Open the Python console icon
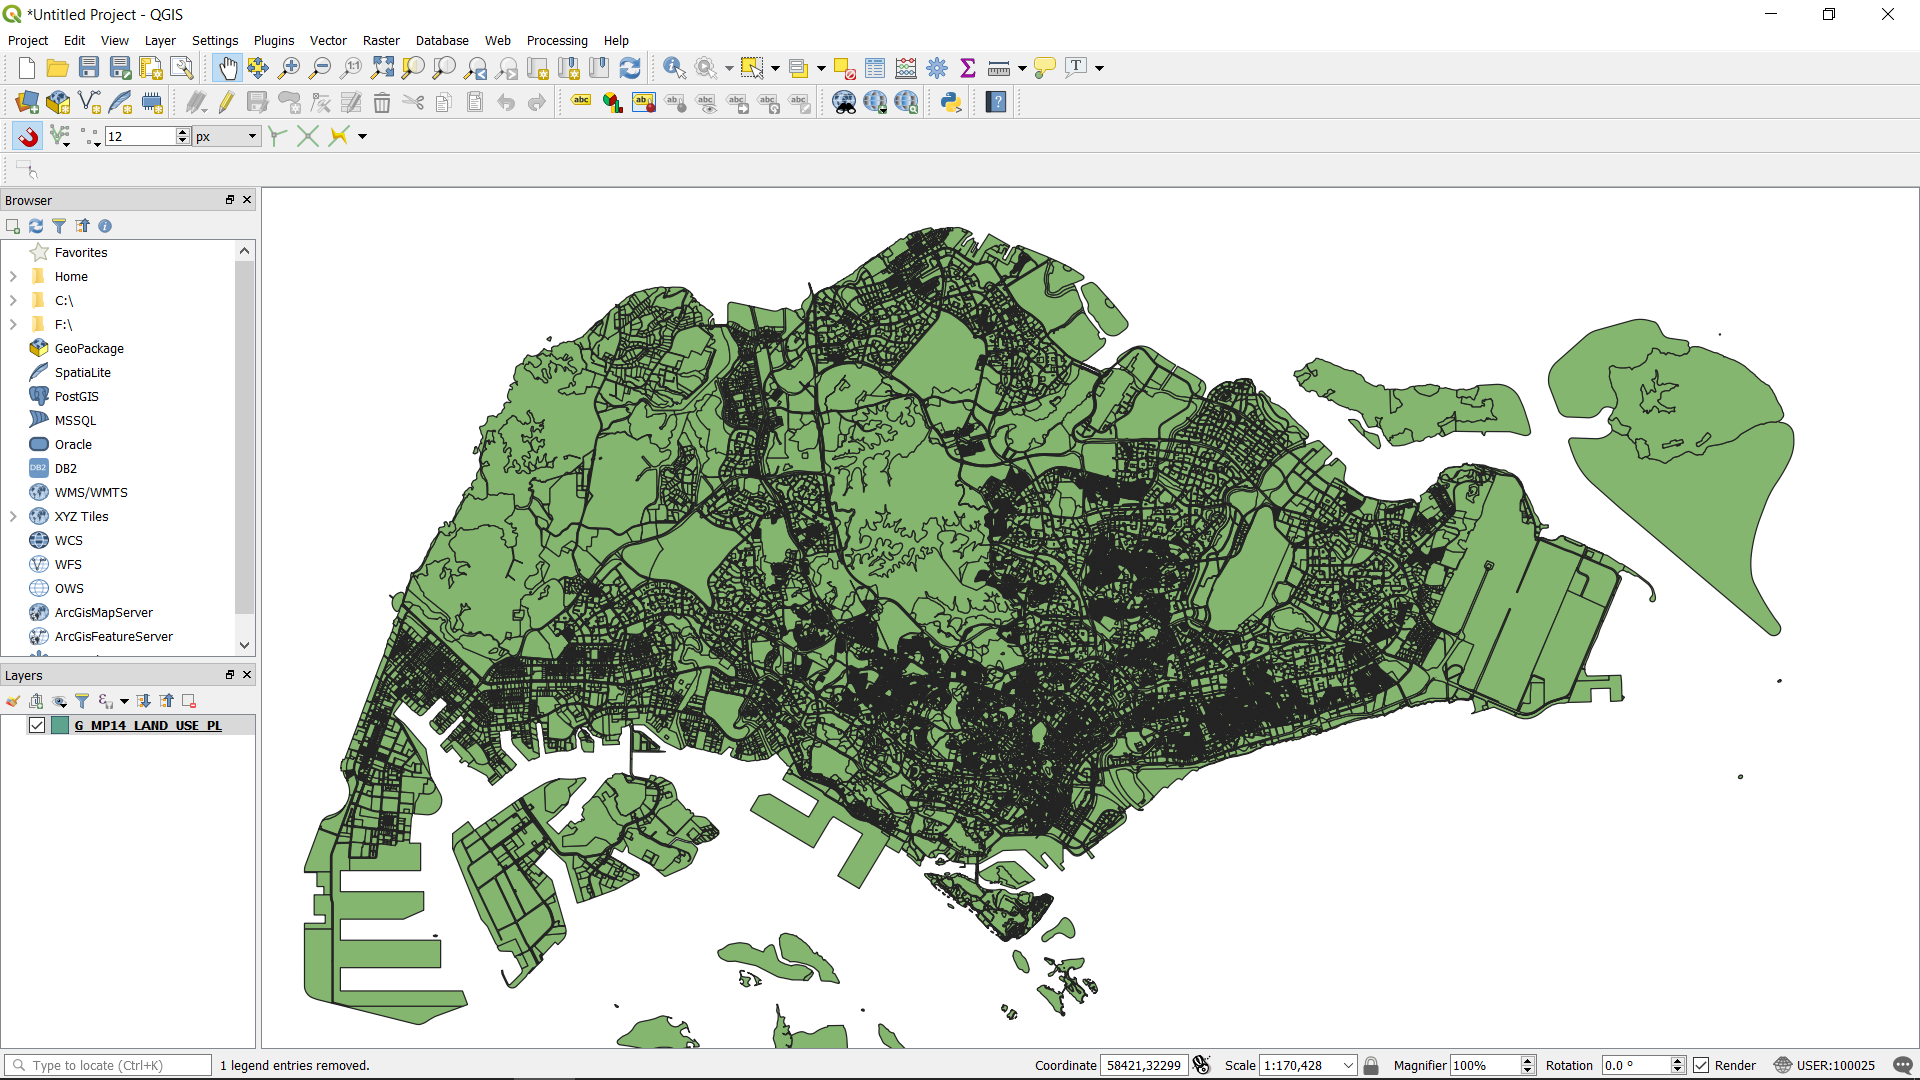The width and height of the screenshot is (1920, 1080). pos(951,102)
